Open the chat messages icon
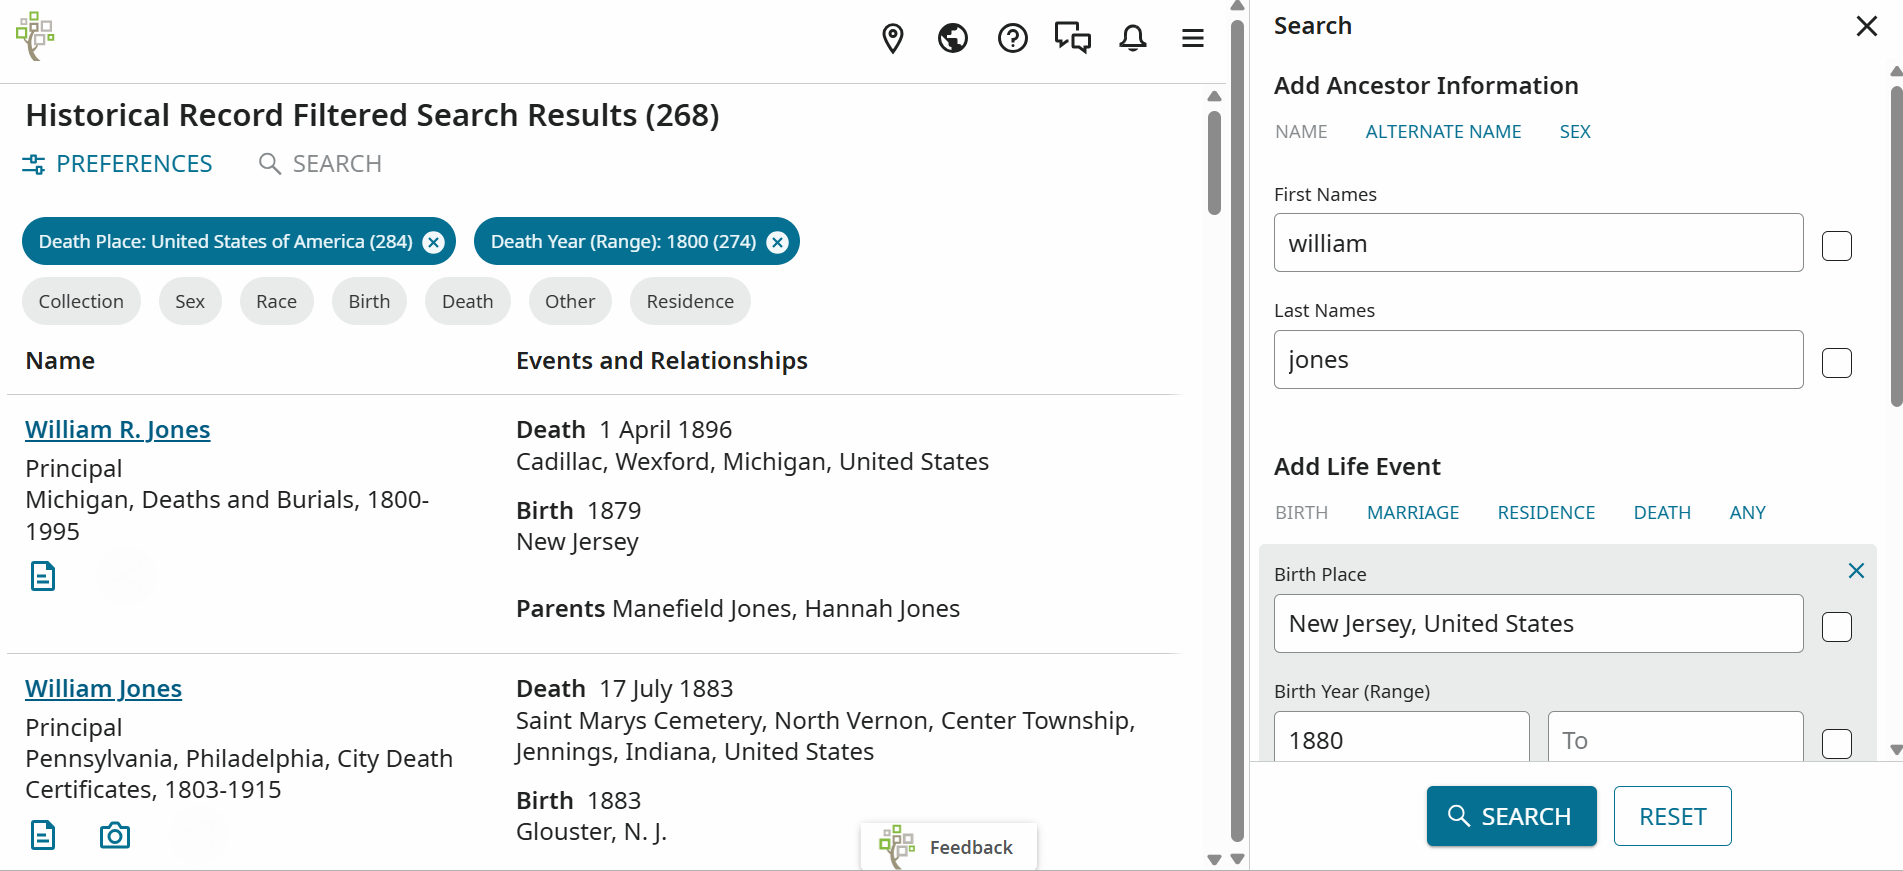This screenshot has height=871, width=1903. pyautogui.click(x=1072, y=38)
